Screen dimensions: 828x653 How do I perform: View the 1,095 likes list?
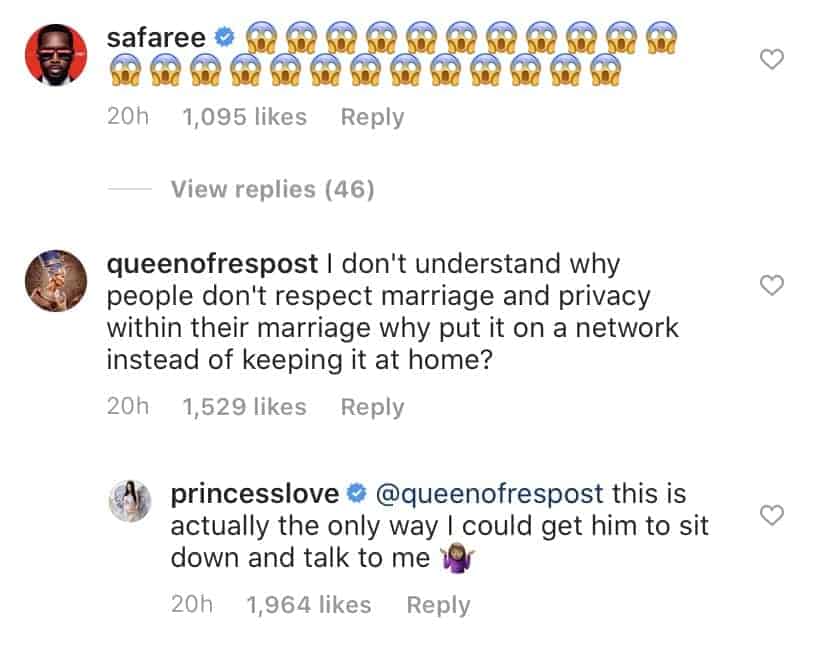coord(244,117)
